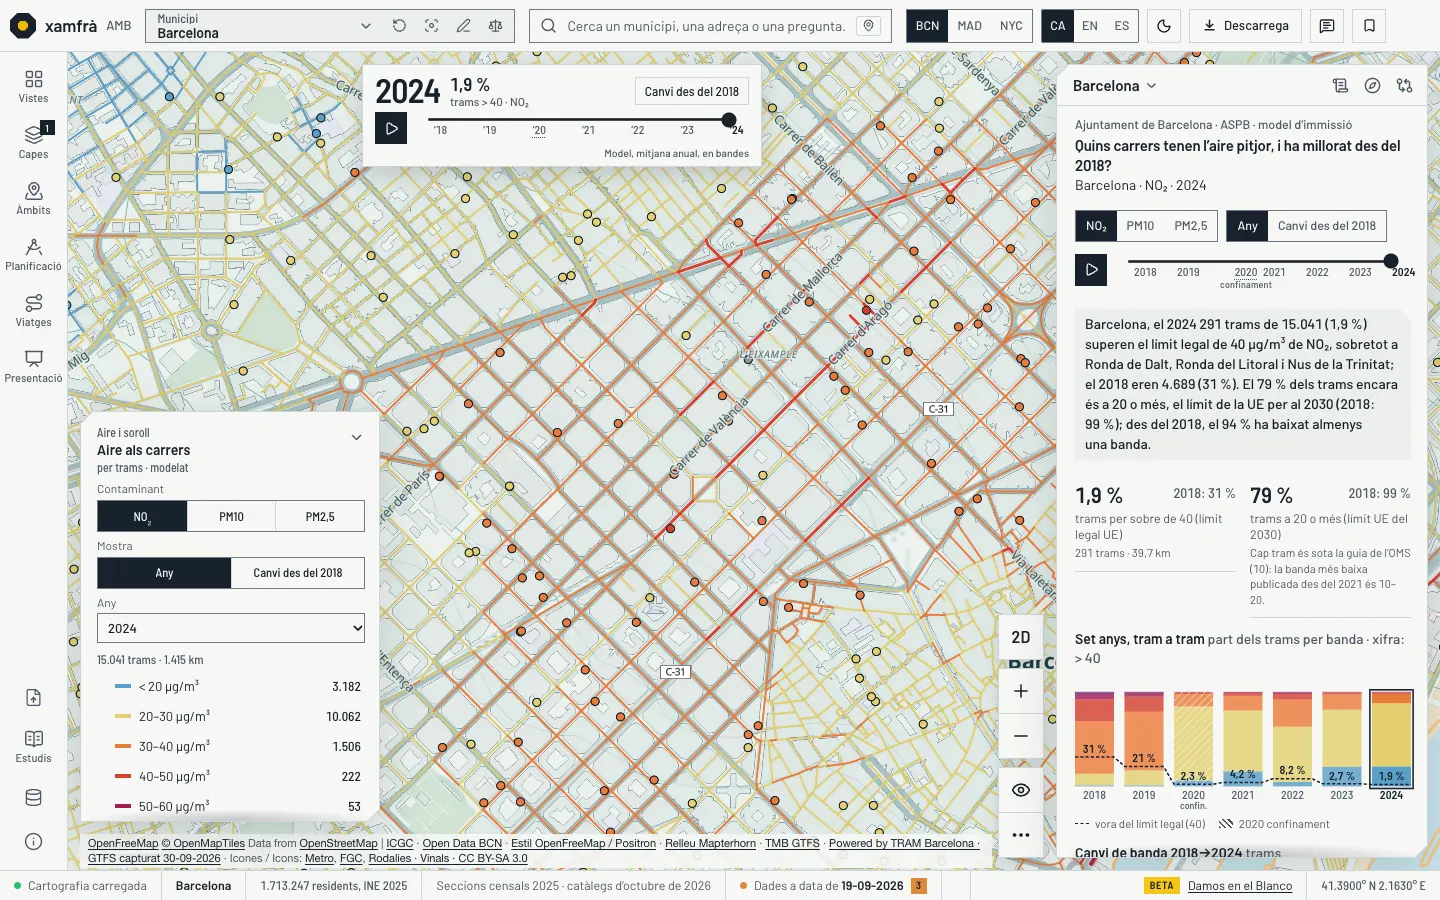Open the map more-options ellipsis menu
Viewport: 1440px width, 900px height.
(x=1021, y=835)
